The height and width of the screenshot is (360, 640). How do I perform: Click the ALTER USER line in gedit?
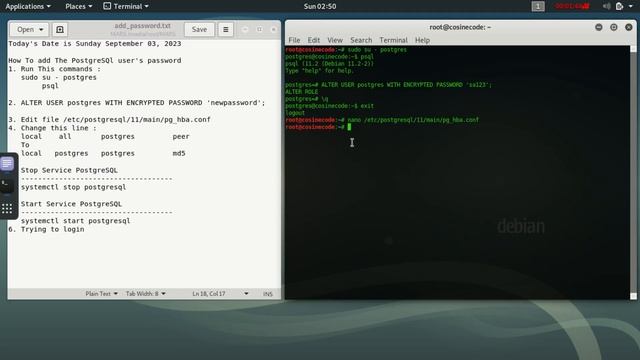137,103
